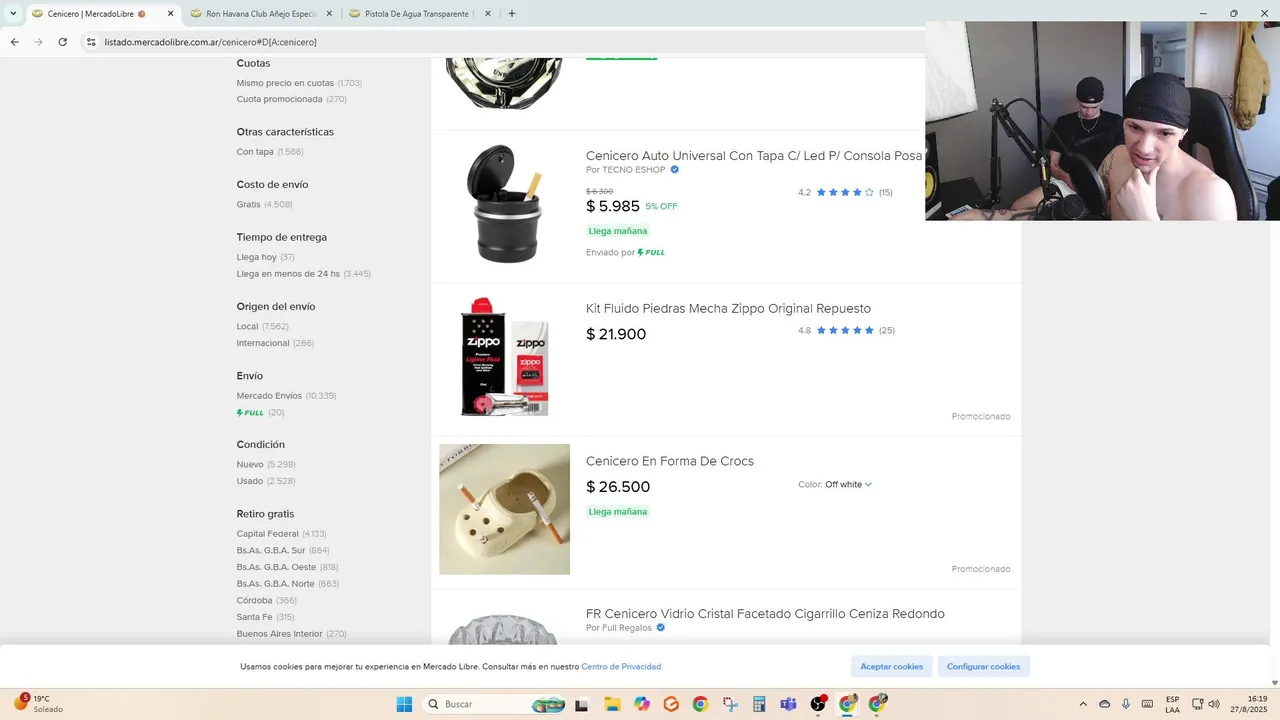Reload the MercadoLibre page

pos(63,42)
